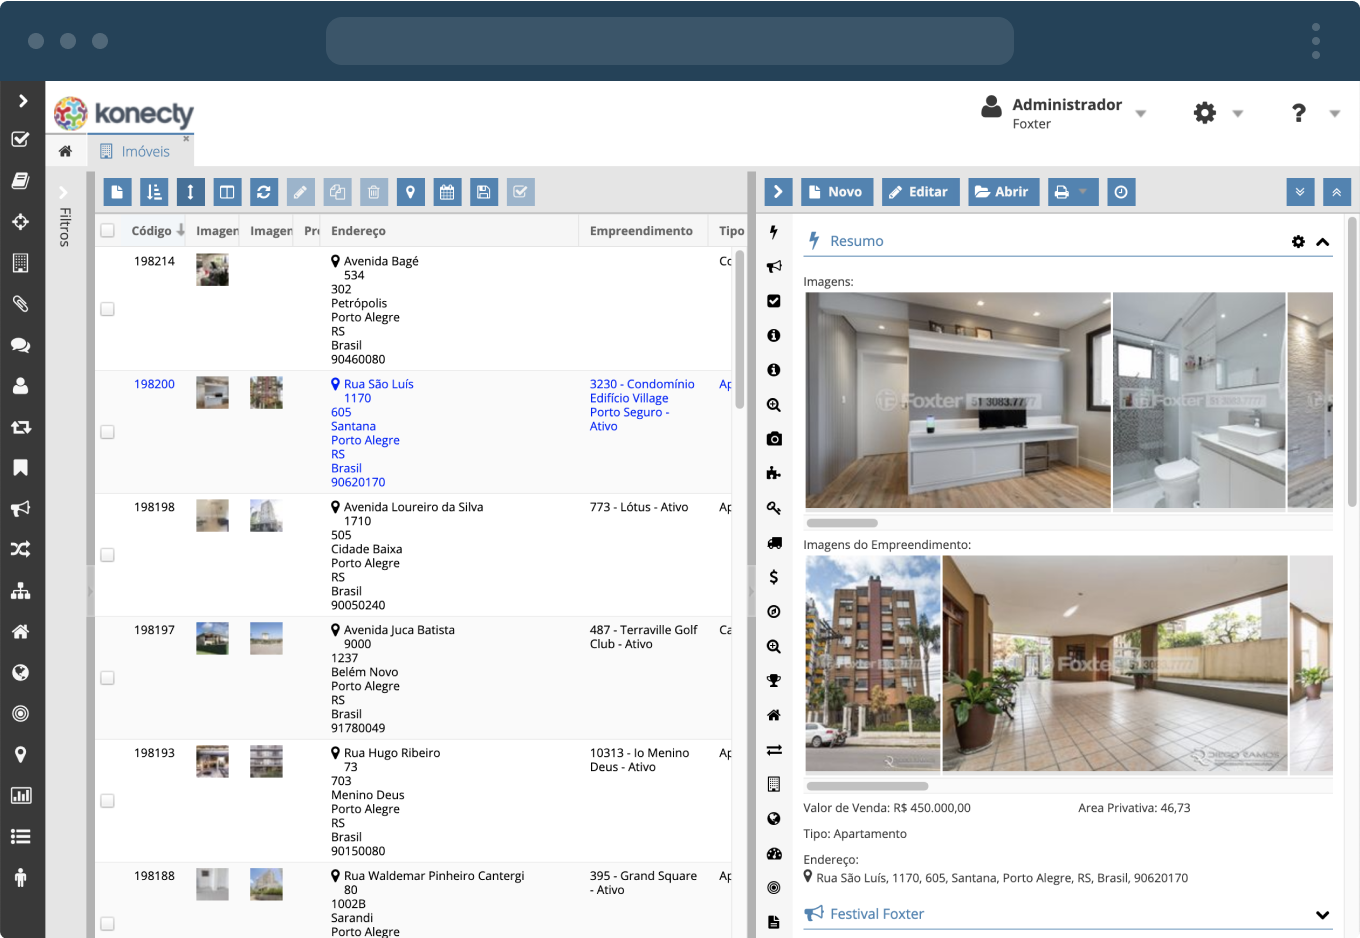Click the save disk icon in toolbar
The height and width of the screenshot is (938, 1360).
point(484,192)
